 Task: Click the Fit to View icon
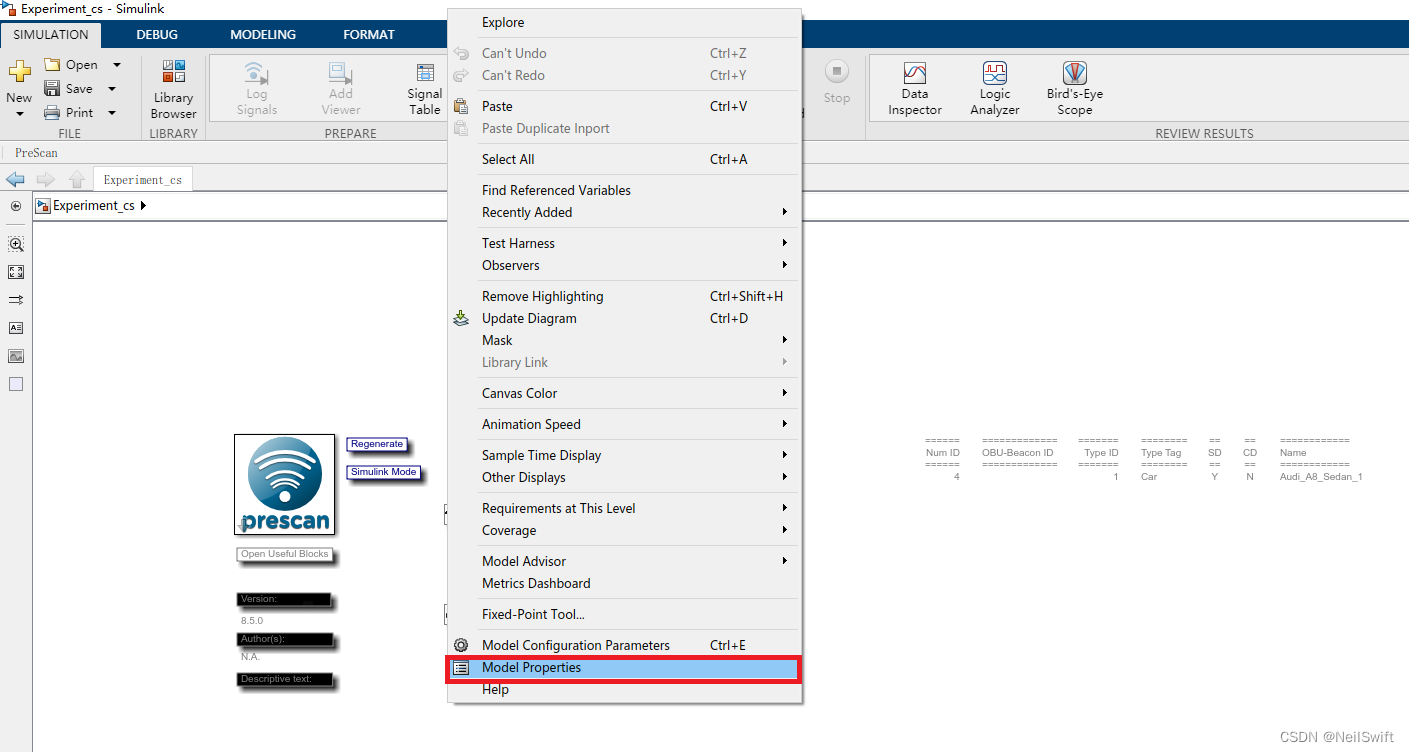pos(16,272)
